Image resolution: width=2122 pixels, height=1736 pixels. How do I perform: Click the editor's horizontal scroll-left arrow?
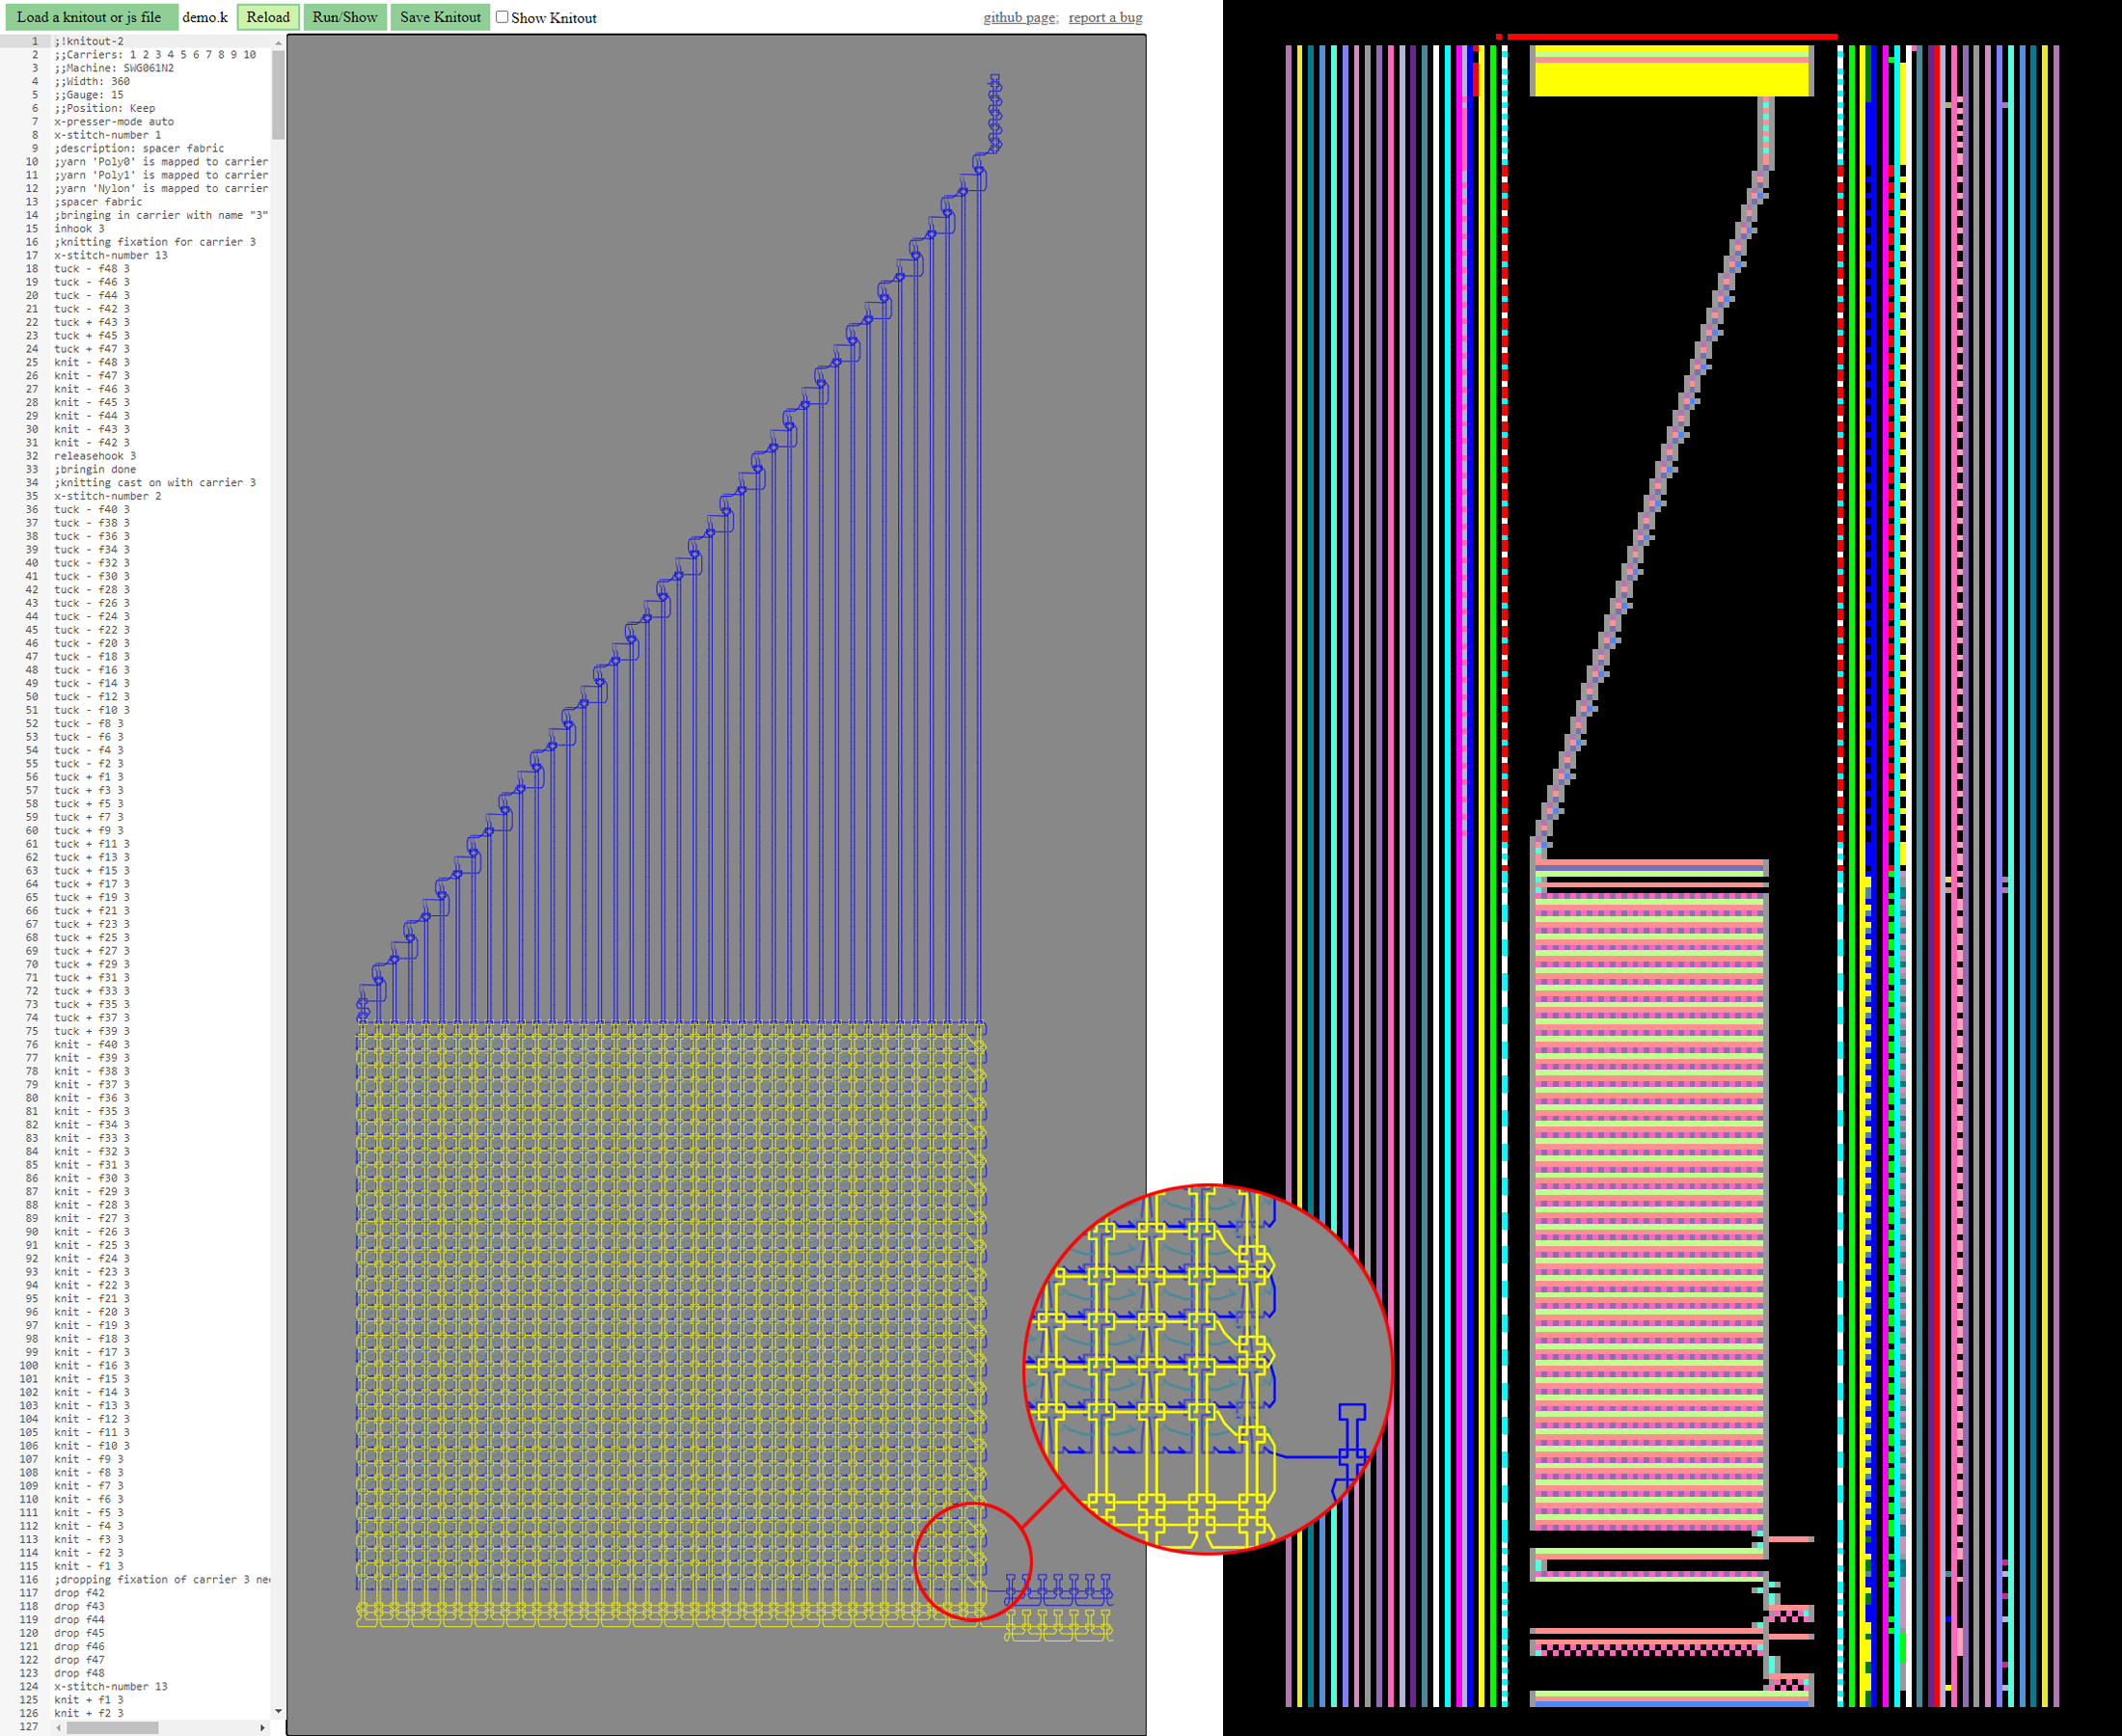(59, 1727)
